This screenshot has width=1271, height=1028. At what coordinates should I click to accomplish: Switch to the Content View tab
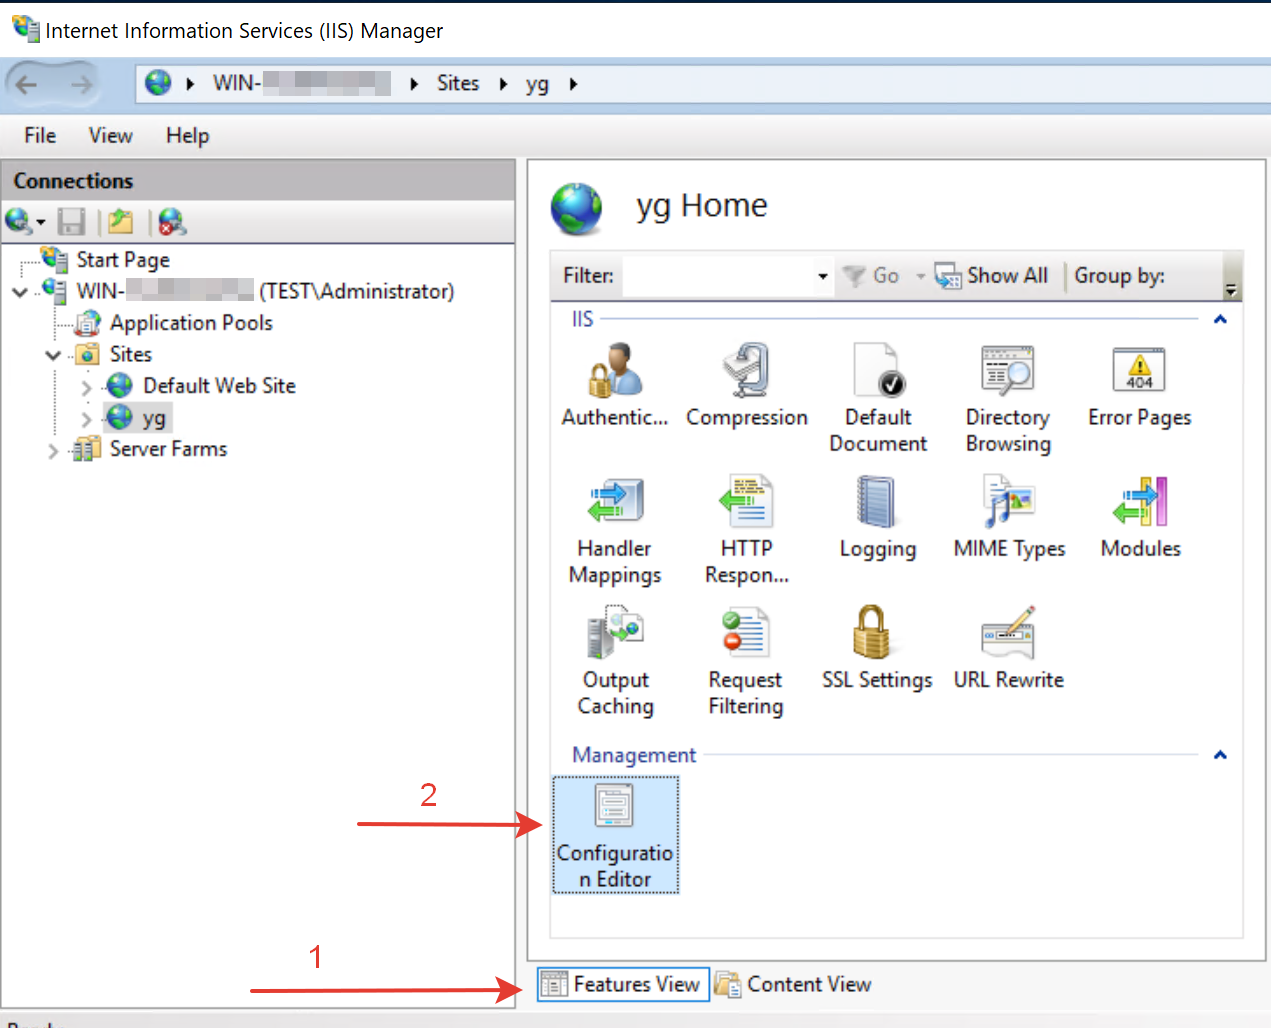(x=793, y=984)
